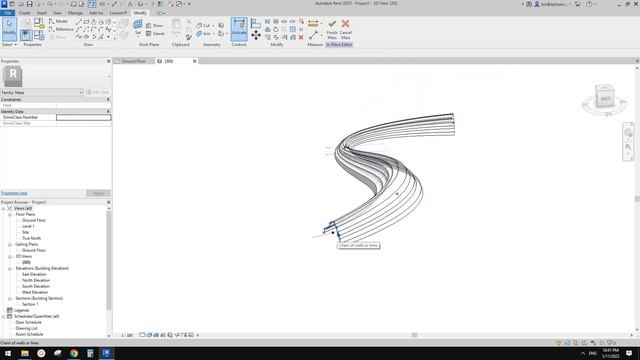Click the Cut geometry tool

[x=203, y=25]
